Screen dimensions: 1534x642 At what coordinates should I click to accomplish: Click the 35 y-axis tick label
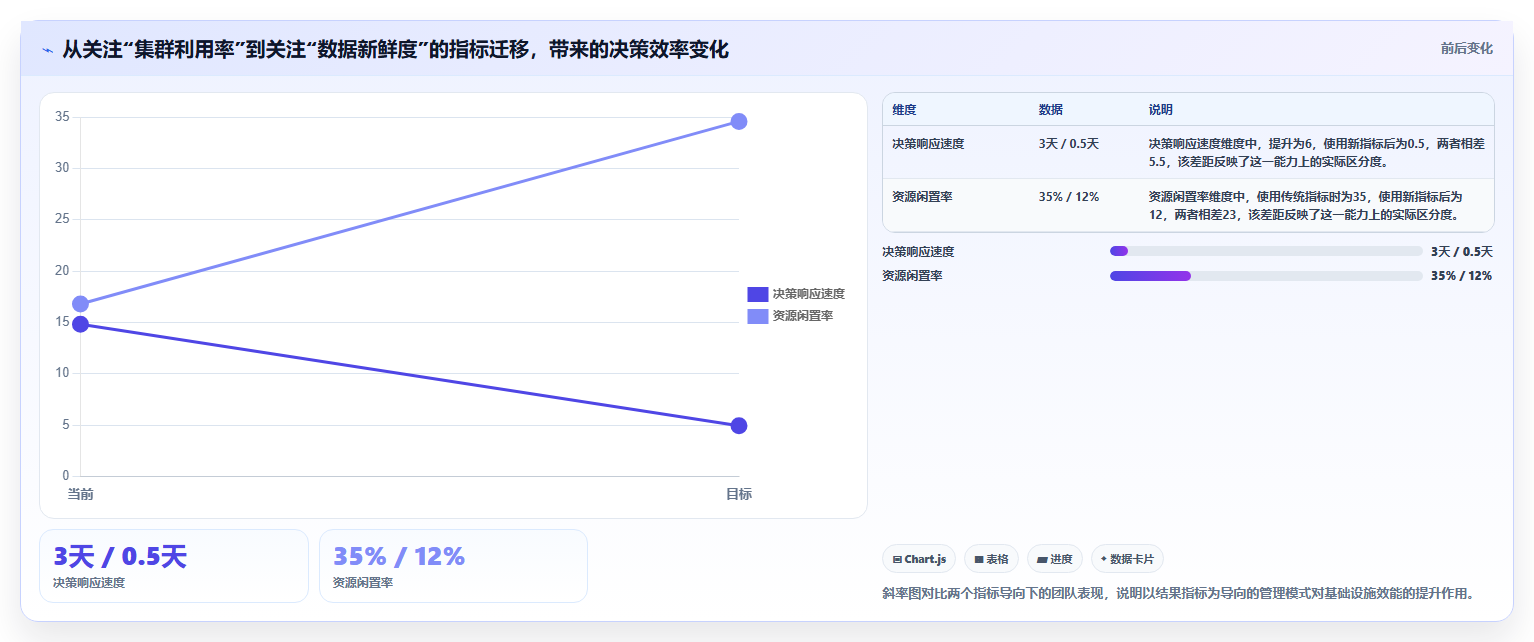62,117
